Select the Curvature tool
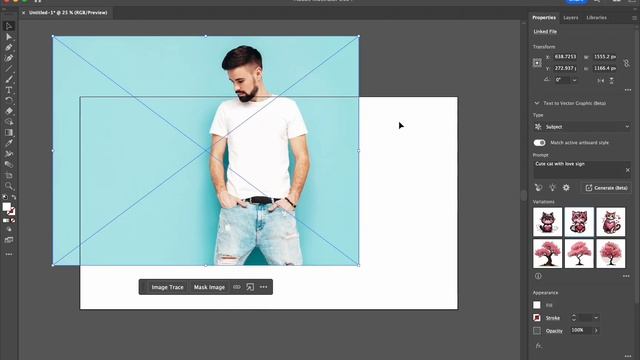 point(9,58)
